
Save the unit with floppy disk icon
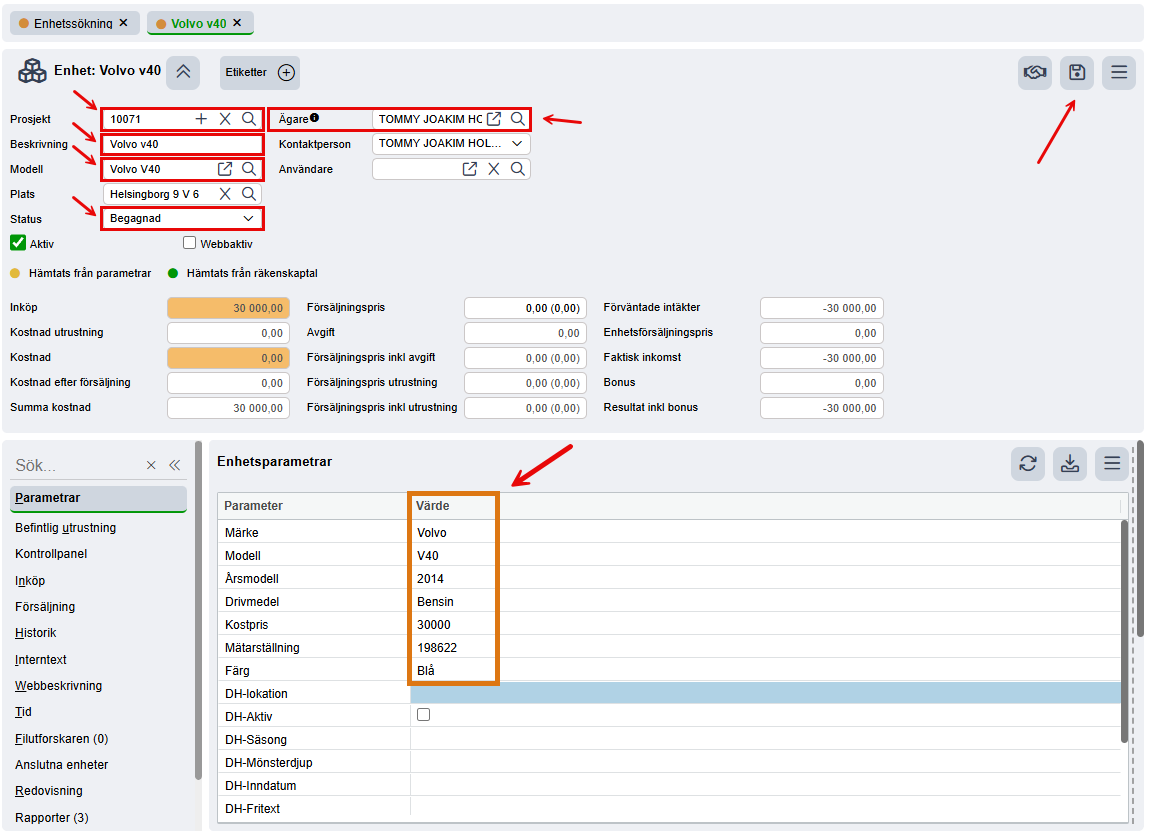pos(1076,73)
